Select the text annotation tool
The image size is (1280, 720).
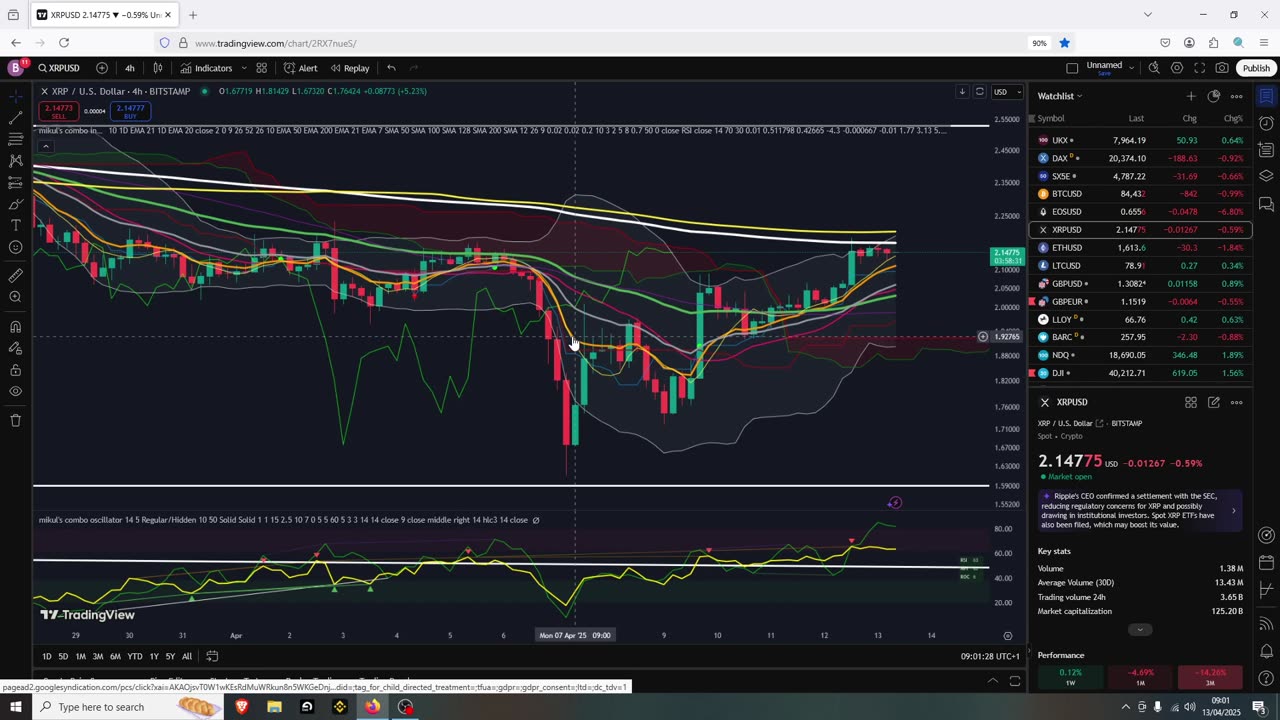[x=15, y=226]
